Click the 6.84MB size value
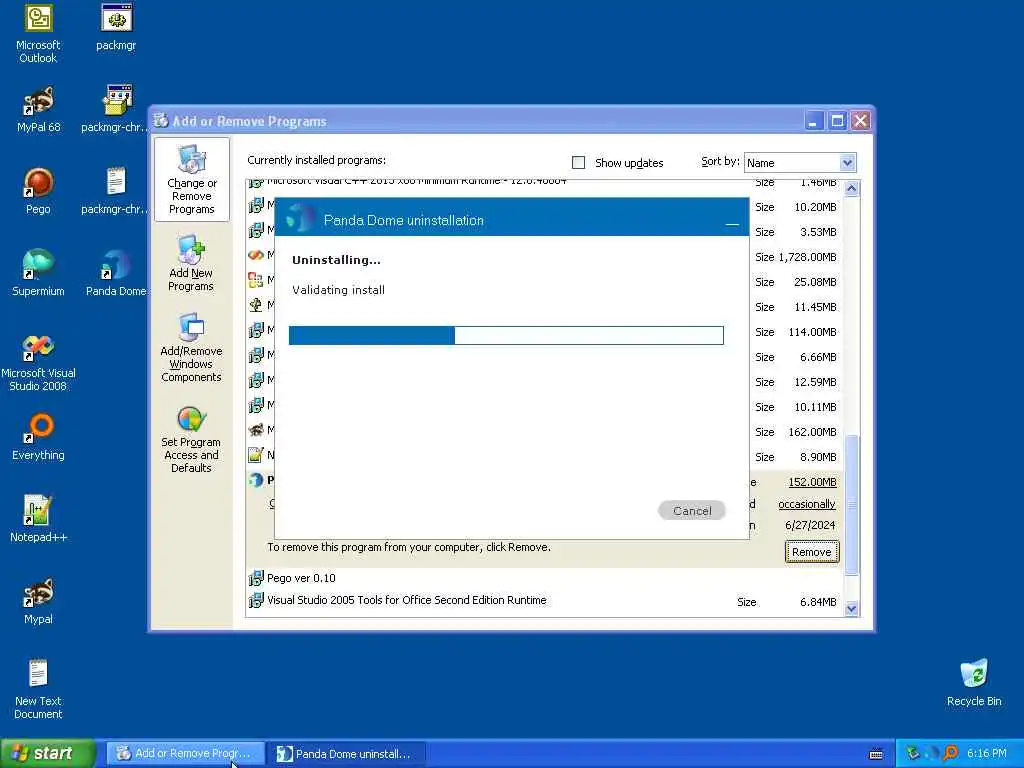 [x=818, y=602]
